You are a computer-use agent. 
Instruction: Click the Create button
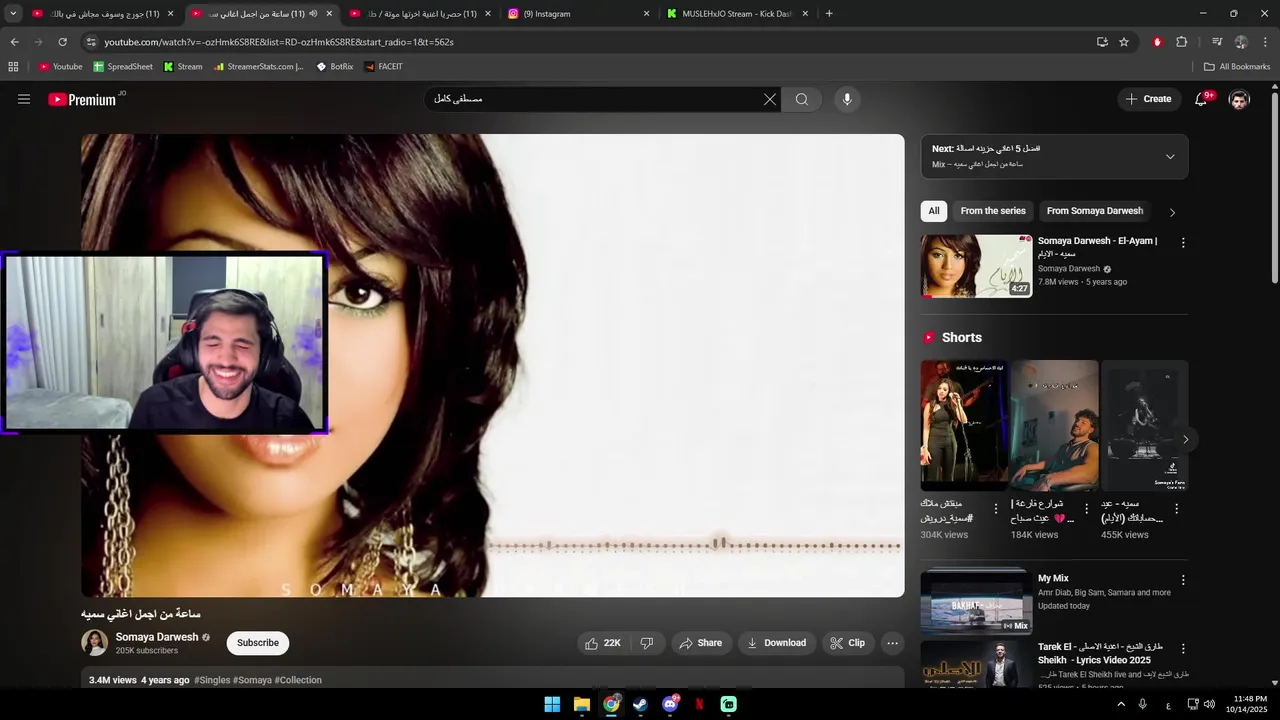coord(1148,99)
